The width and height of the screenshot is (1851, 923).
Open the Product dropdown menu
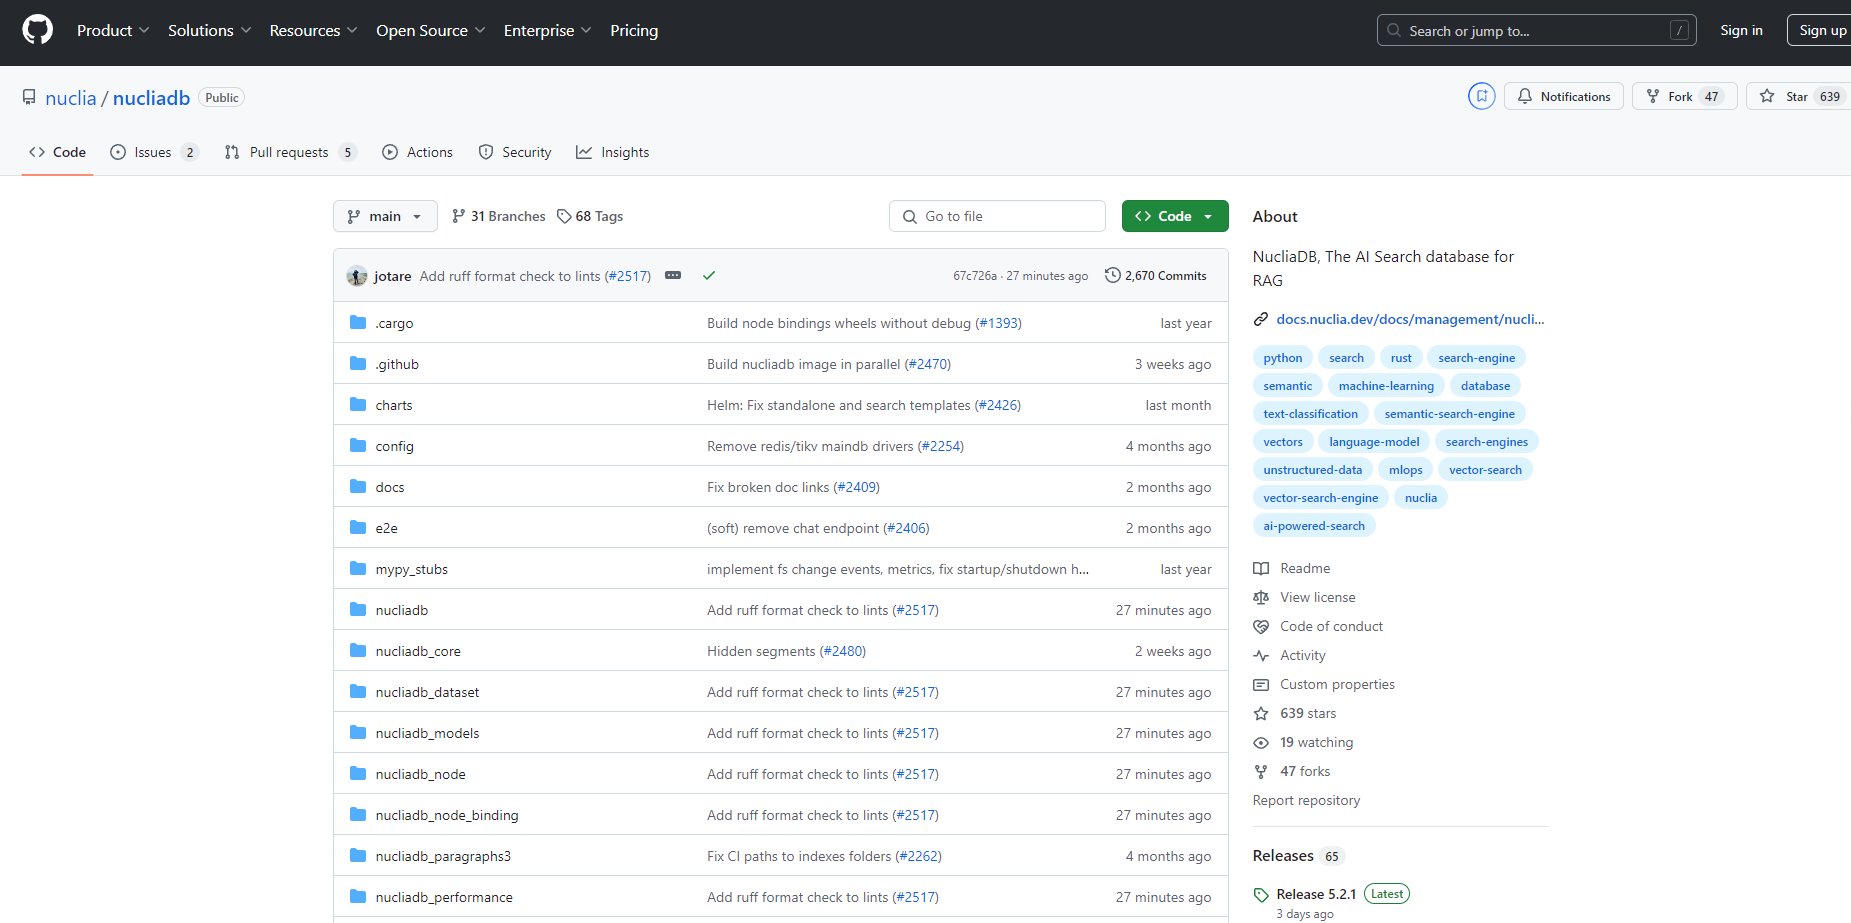(x=113, y=30)
